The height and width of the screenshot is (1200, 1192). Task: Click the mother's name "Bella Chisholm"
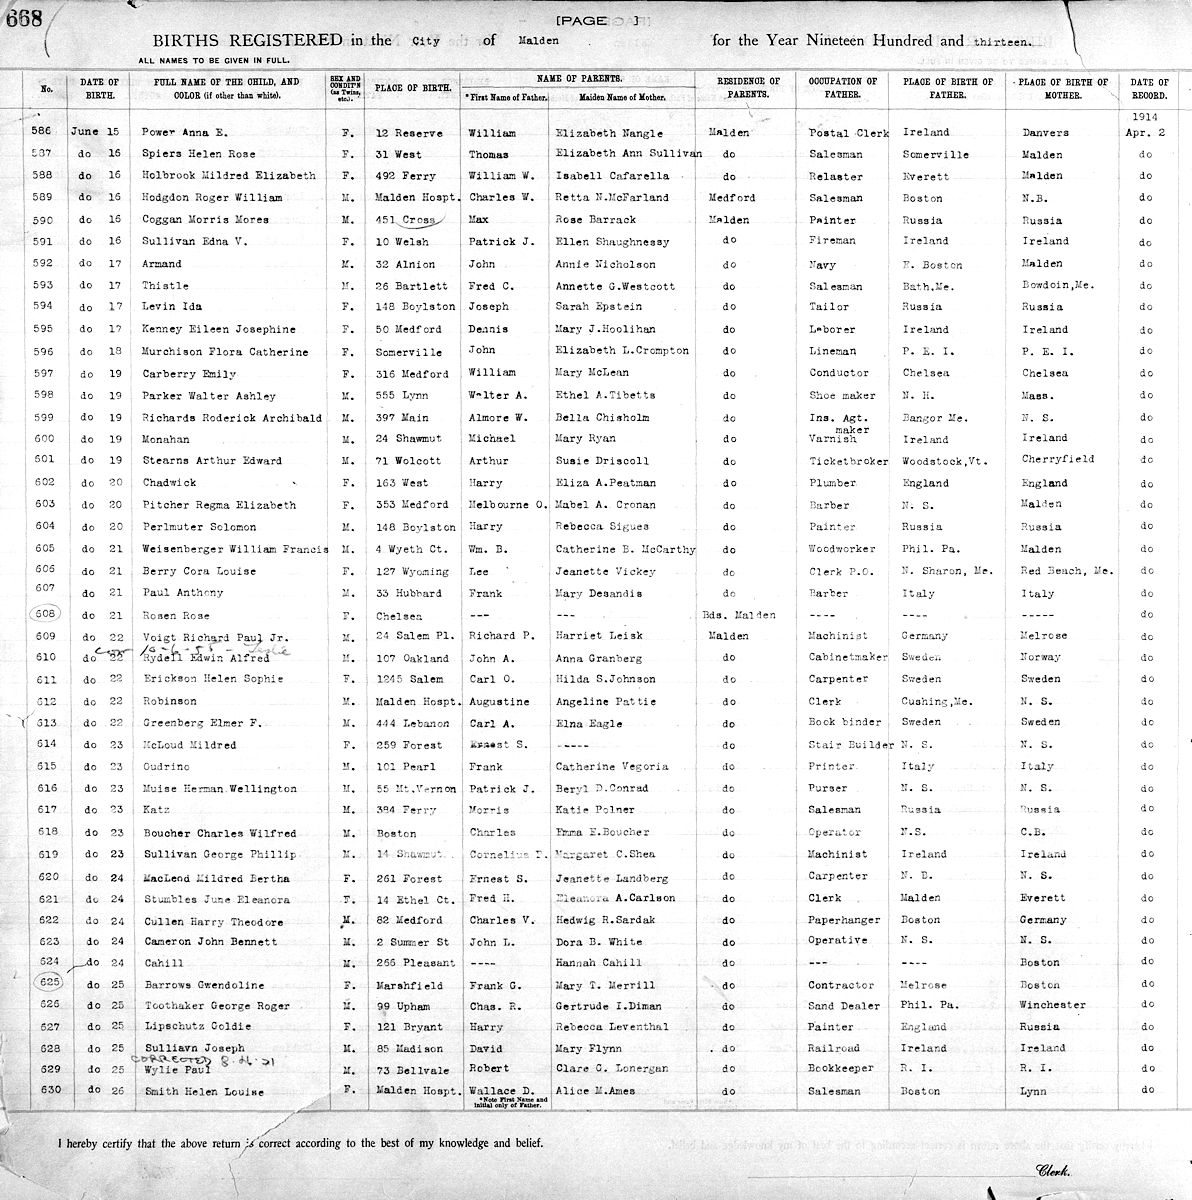click(x=602, y=418)
